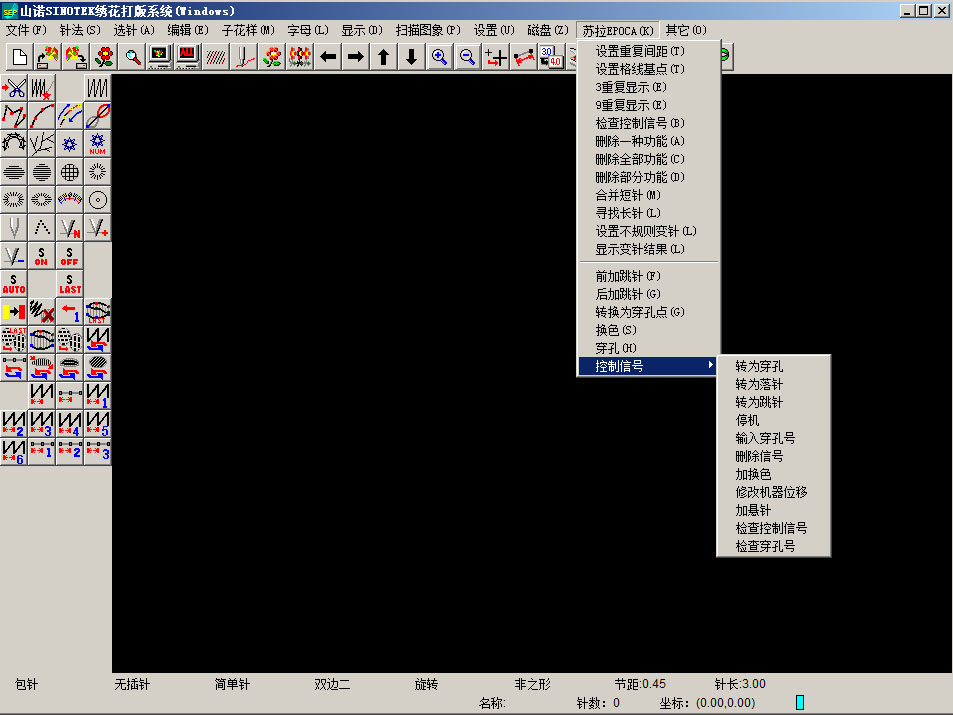Click the cyan color indicator box

click(800, 703)
